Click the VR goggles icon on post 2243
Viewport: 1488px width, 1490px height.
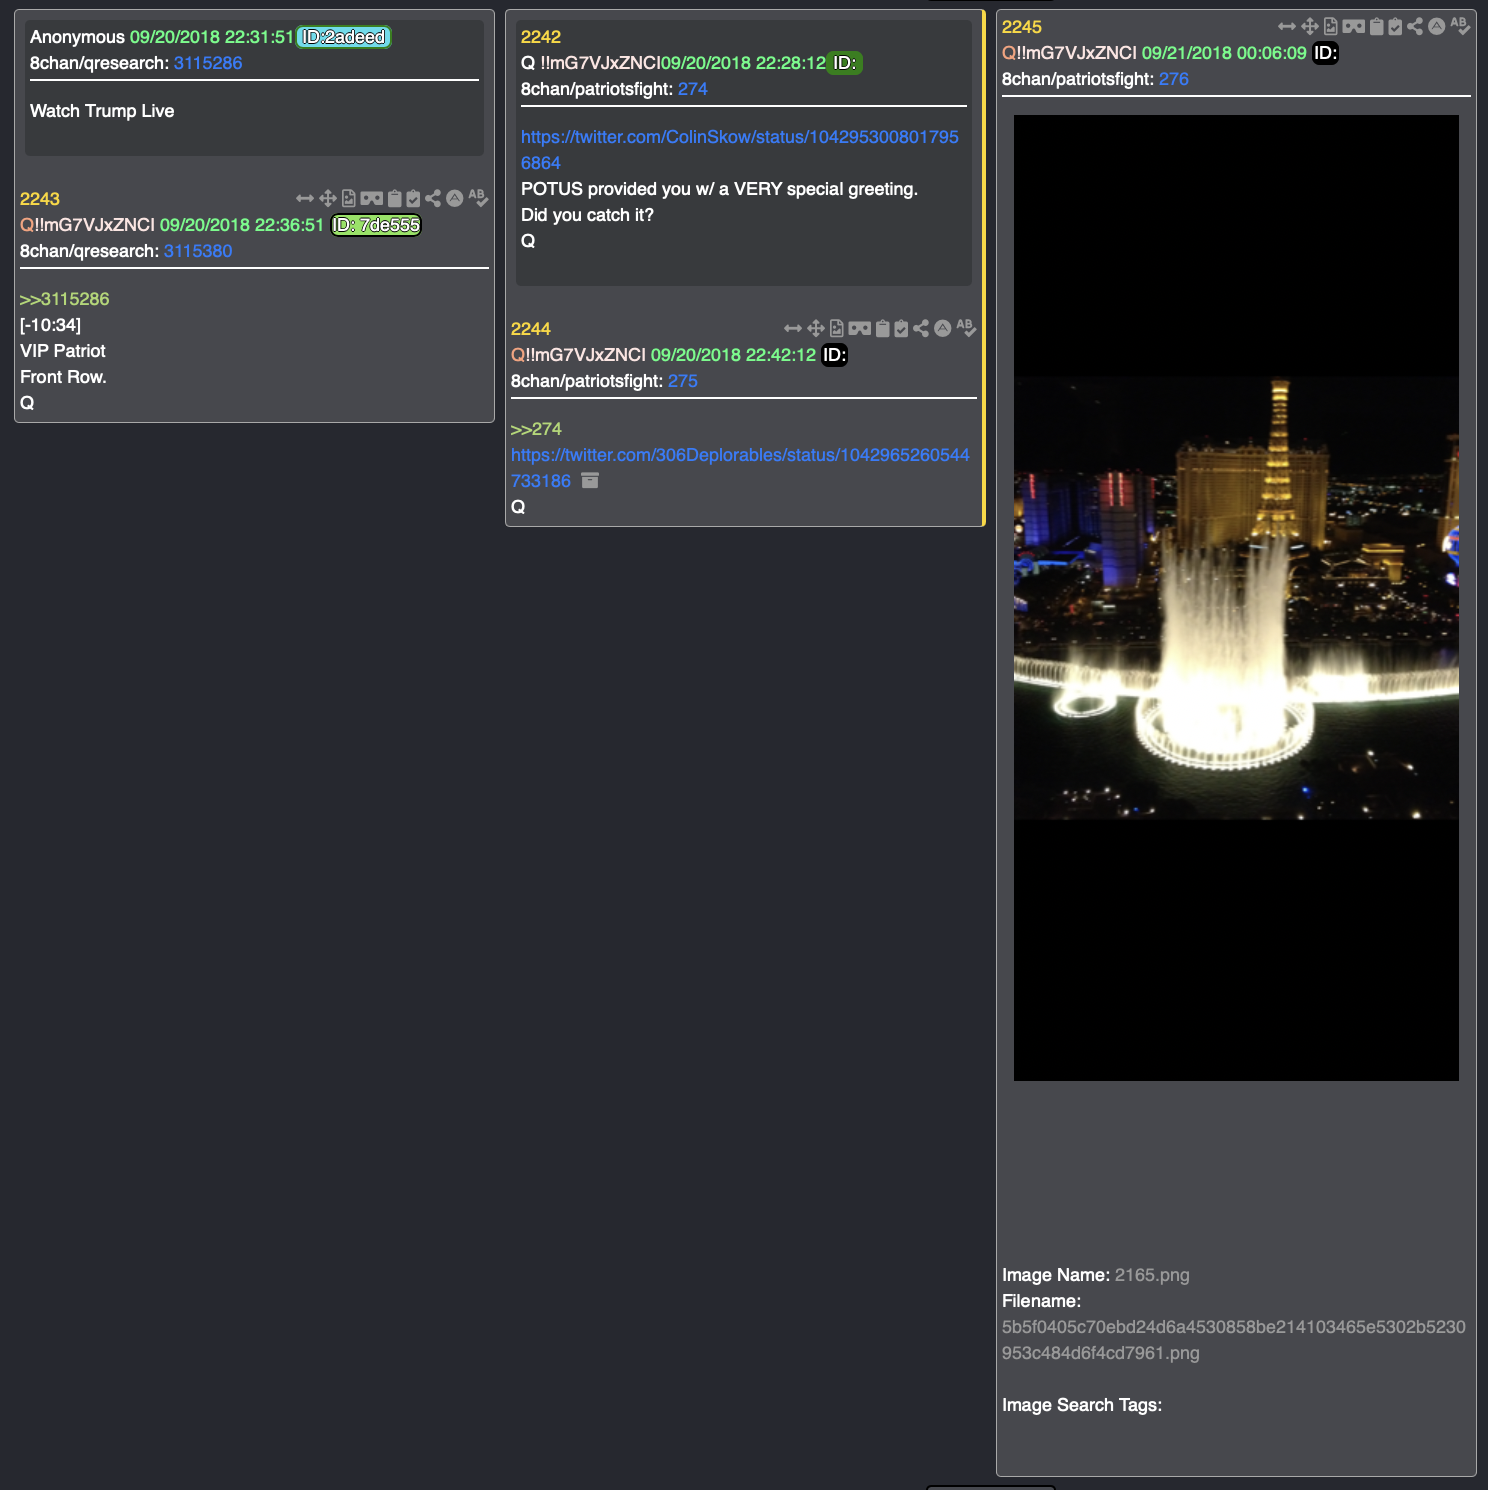pyautogui.click(x=372, y=199)
